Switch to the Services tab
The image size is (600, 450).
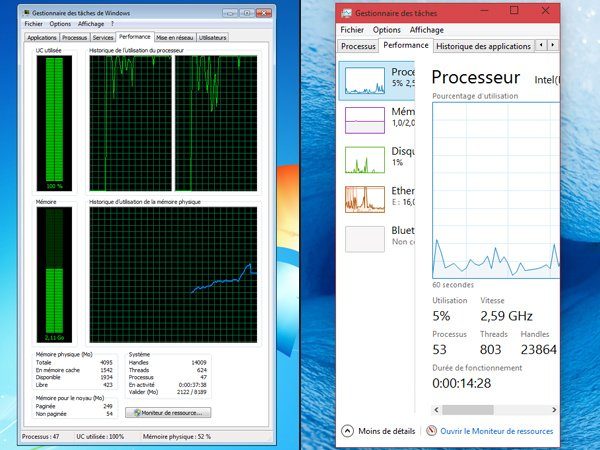pos(103,38)
